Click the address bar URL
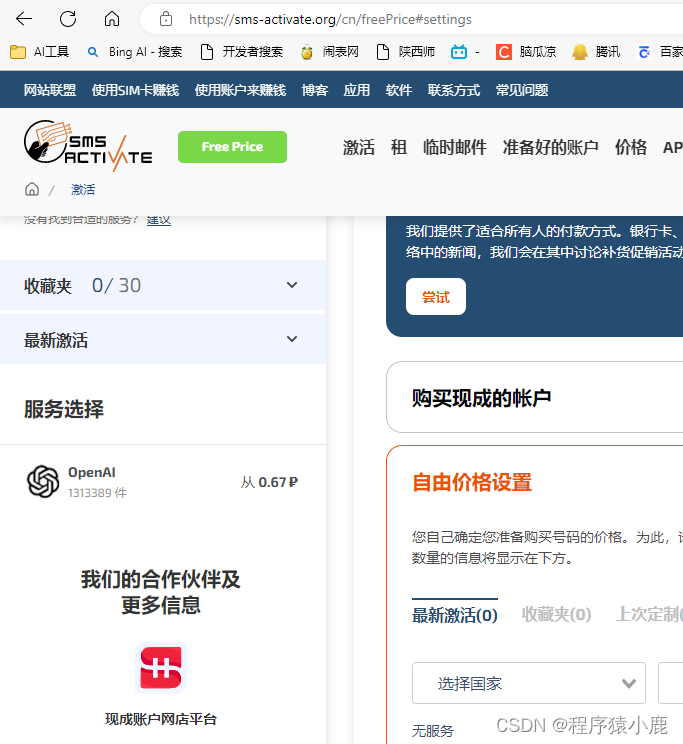 [330, 19]
